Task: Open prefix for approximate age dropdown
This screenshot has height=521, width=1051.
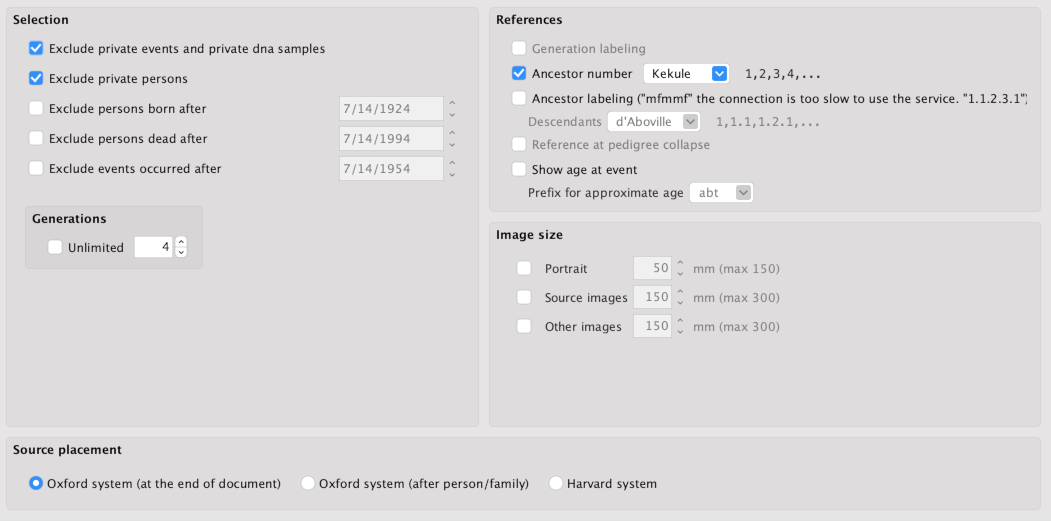Action: click(x=720, y=193)
